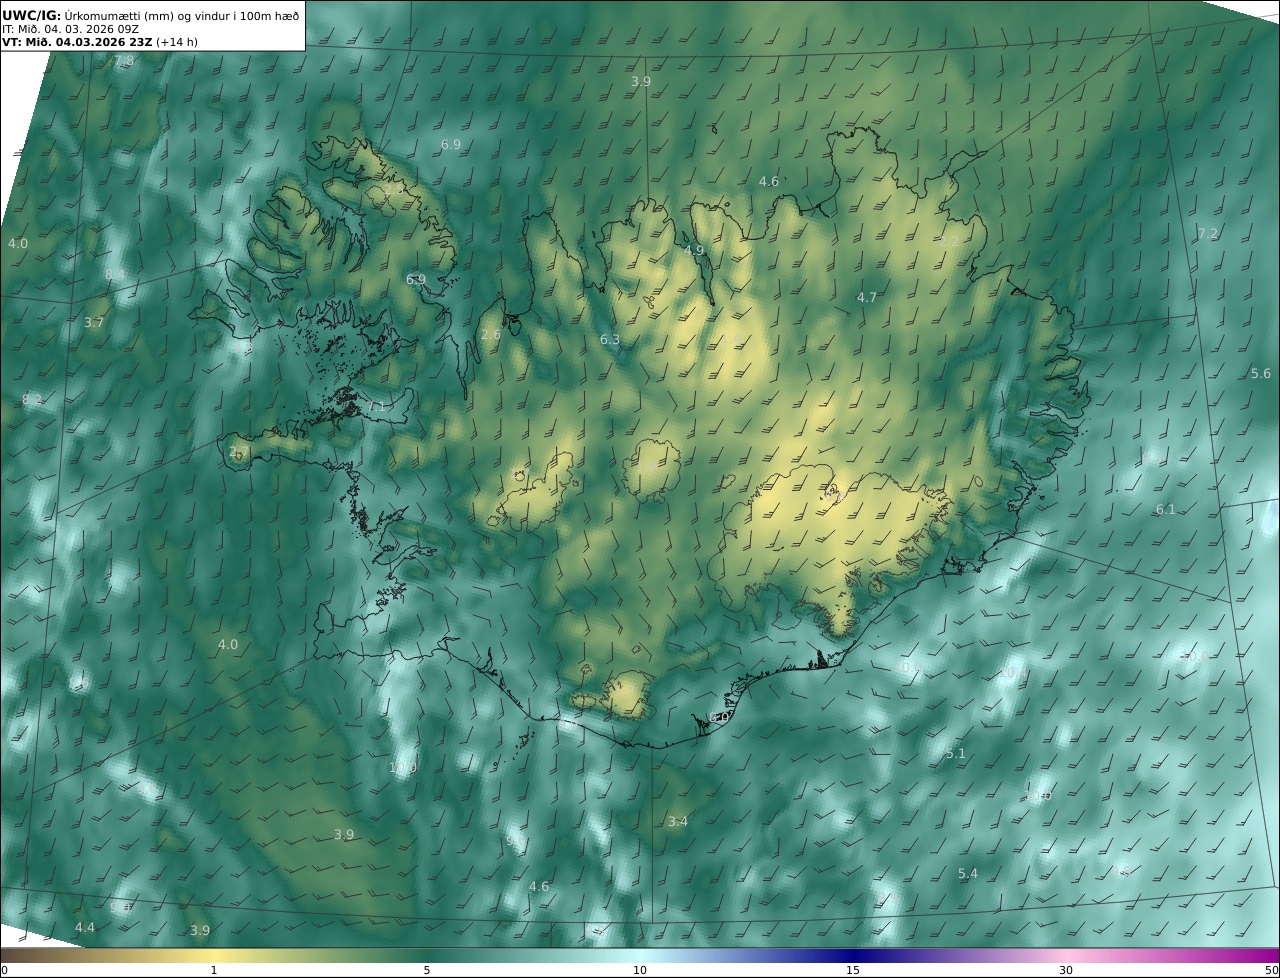Image resolution: width=1280 pixels, height=978 pixels.
Task: Click the 5.4 value label
Action: pyautogui.click(x=968, y=874)
